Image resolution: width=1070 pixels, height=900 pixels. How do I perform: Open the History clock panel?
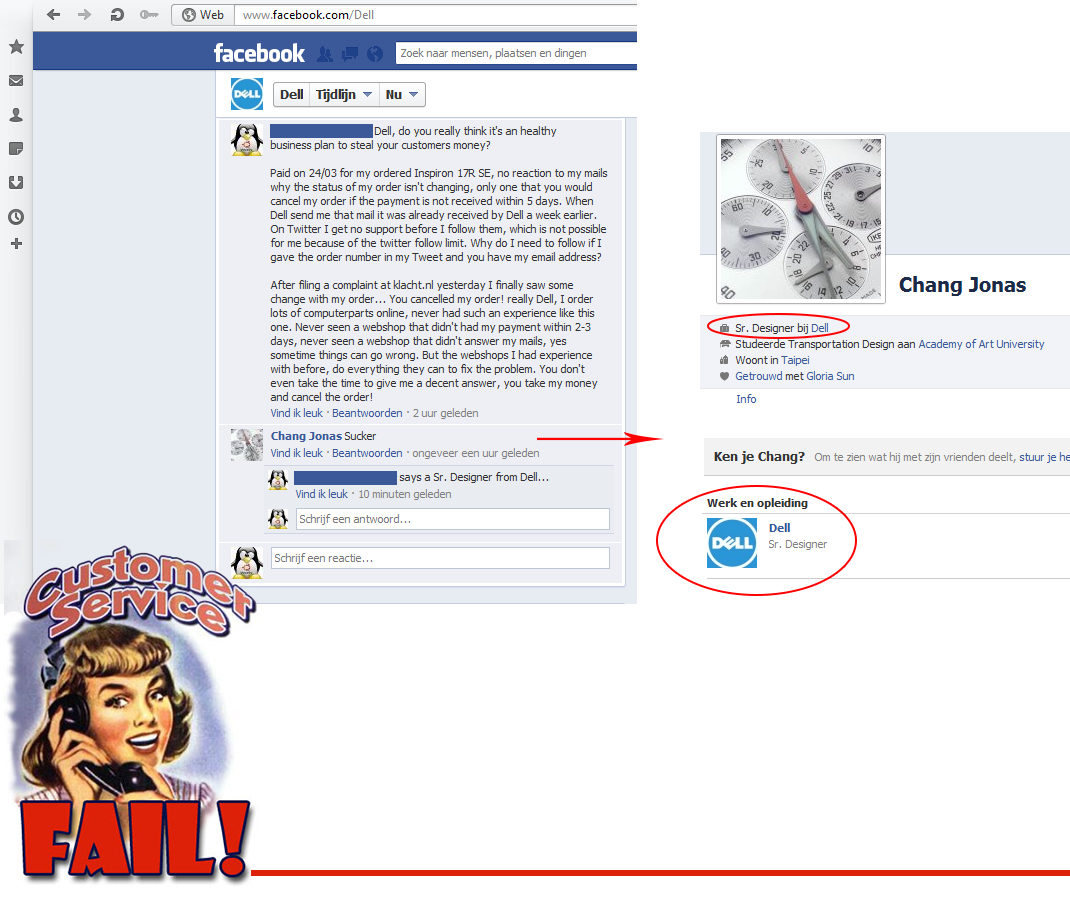click(x=16, y=217)
